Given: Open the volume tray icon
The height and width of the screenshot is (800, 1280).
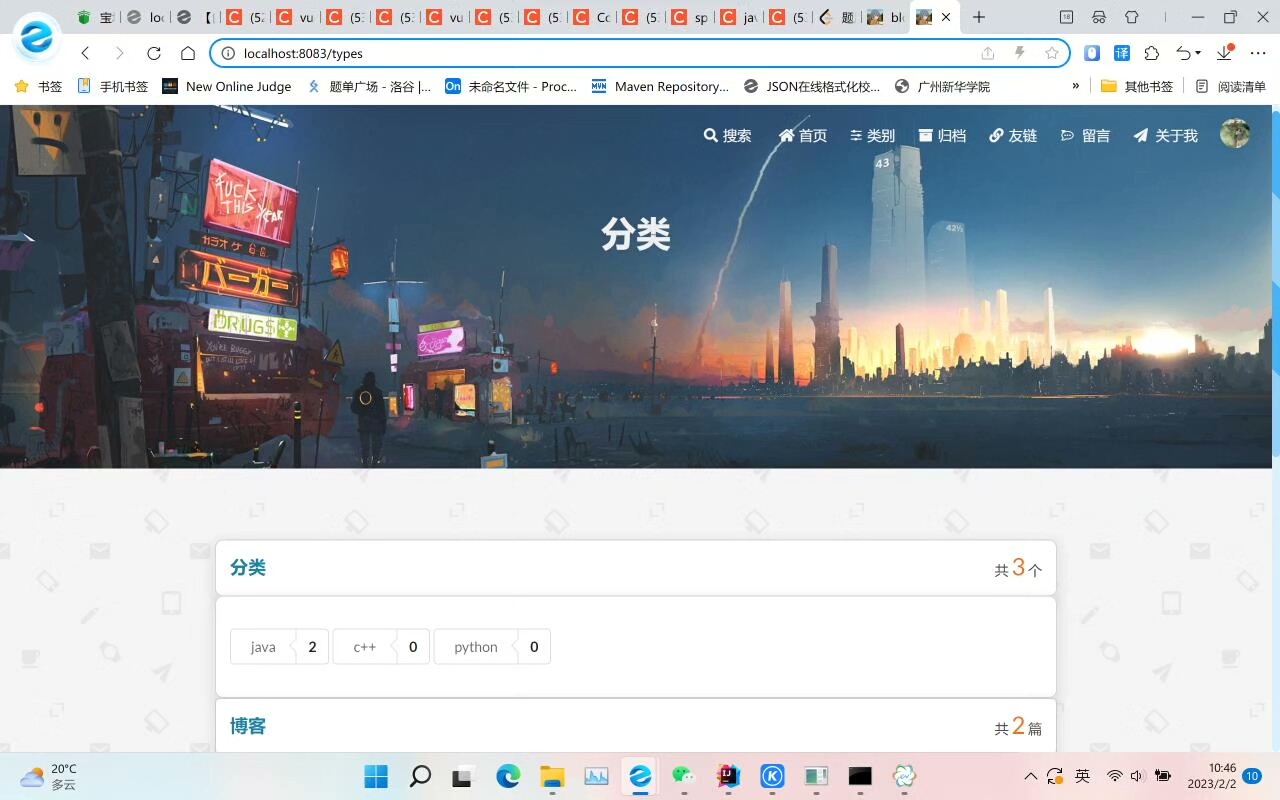Looking at the screenshot, I should (x=1136, y=776).
